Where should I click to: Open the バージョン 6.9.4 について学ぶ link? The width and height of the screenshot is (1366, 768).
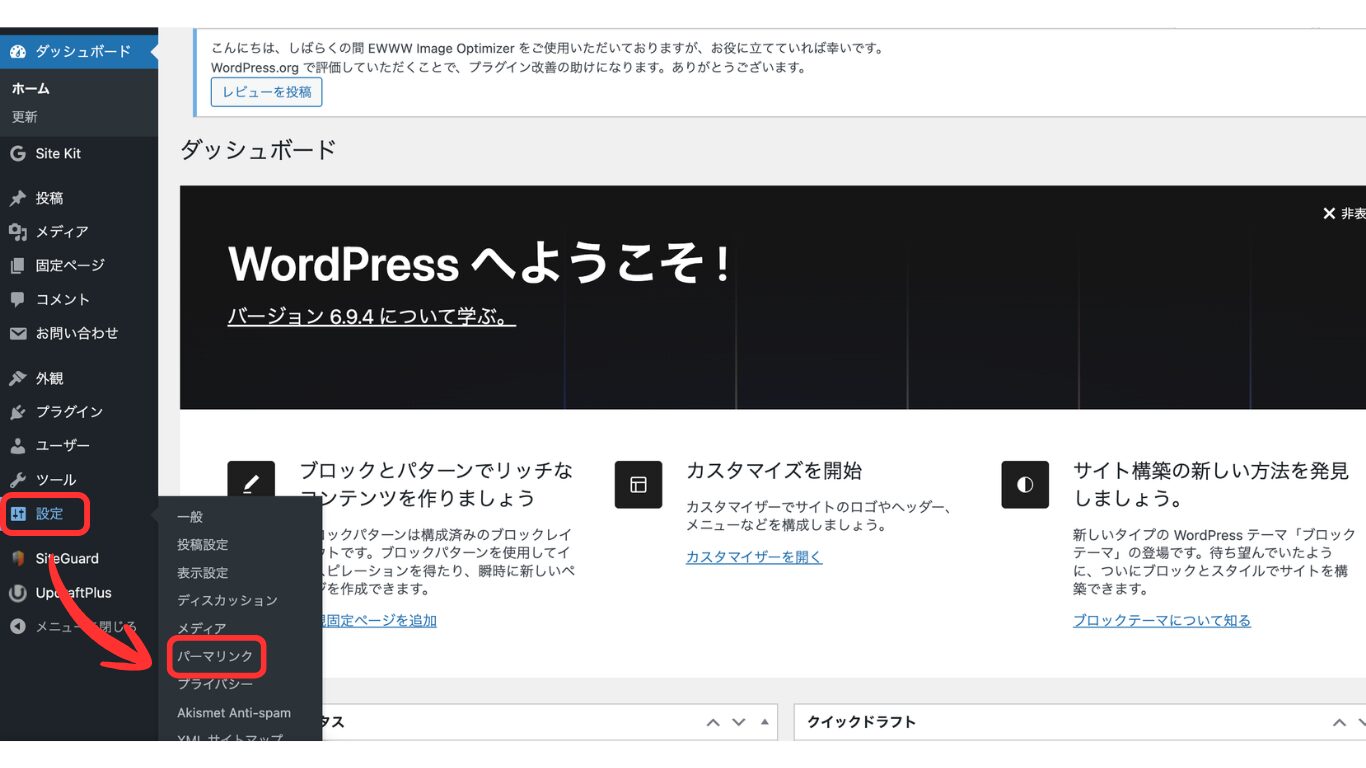pos(372,317)
